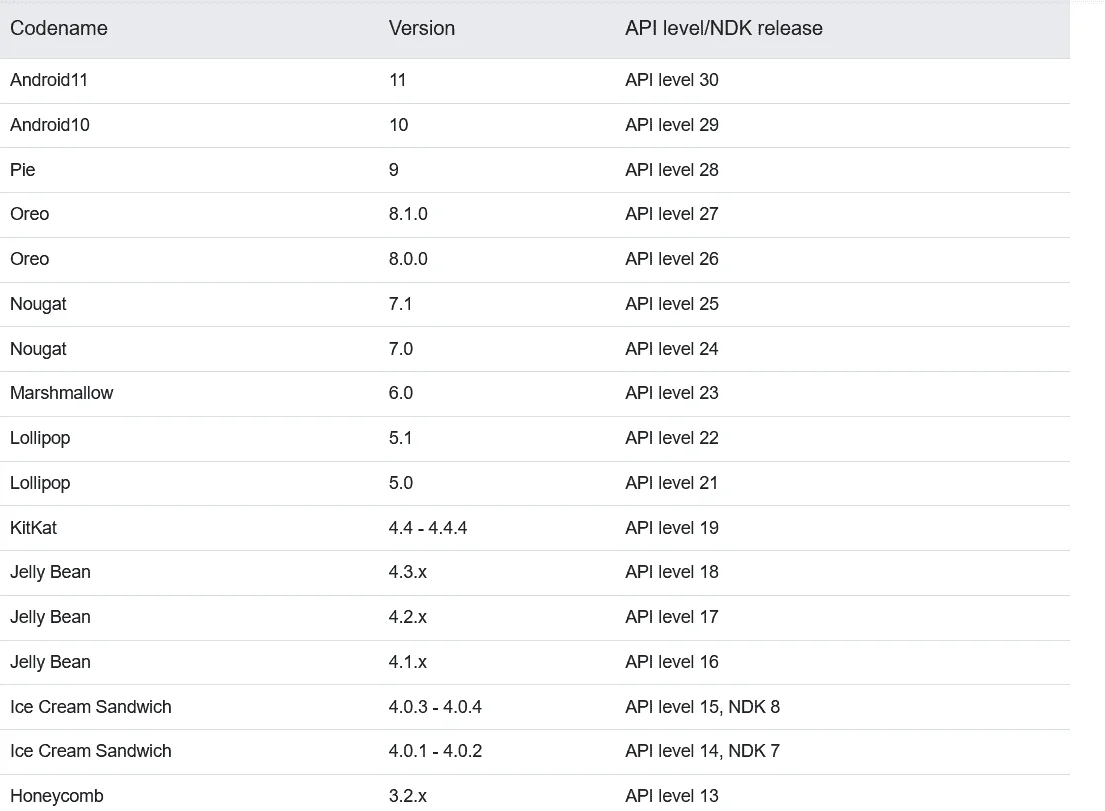Click the Codename column header
Image resolution: width=1105 pixels, height=811 pixels.
point(58,28)
